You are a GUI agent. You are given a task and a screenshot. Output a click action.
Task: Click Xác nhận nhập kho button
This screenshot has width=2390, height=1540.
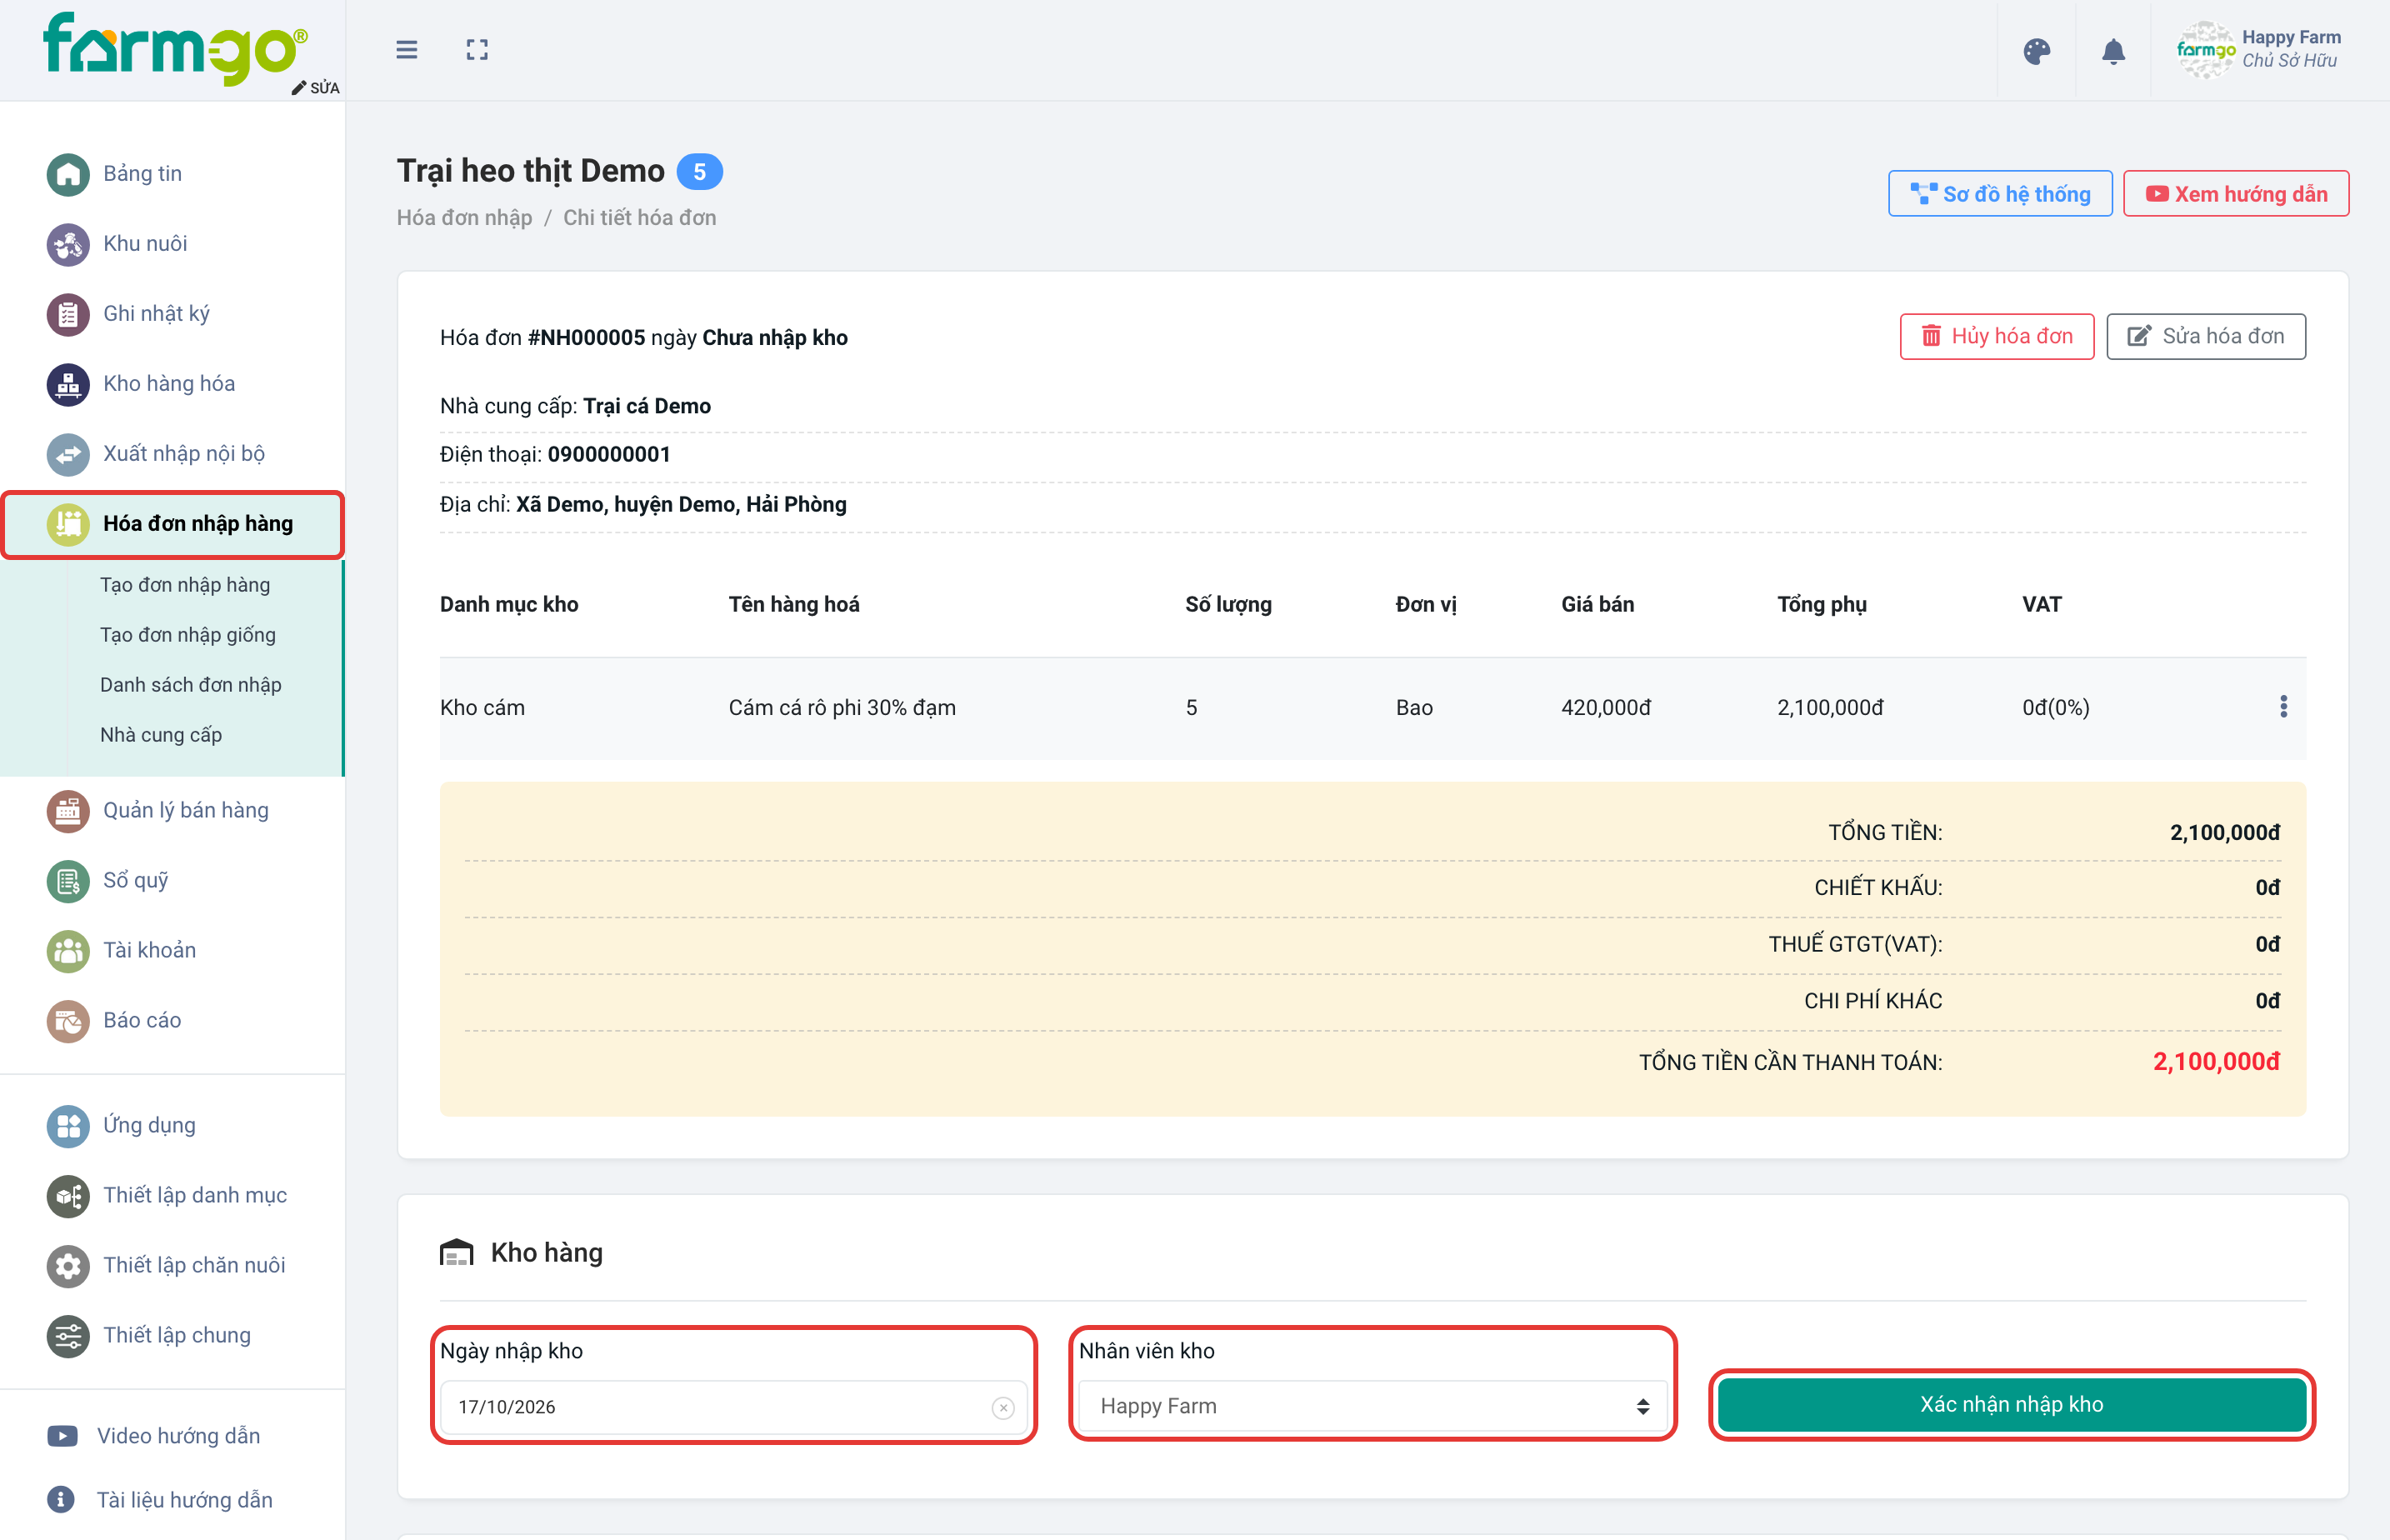(x=2011, y=1404)
